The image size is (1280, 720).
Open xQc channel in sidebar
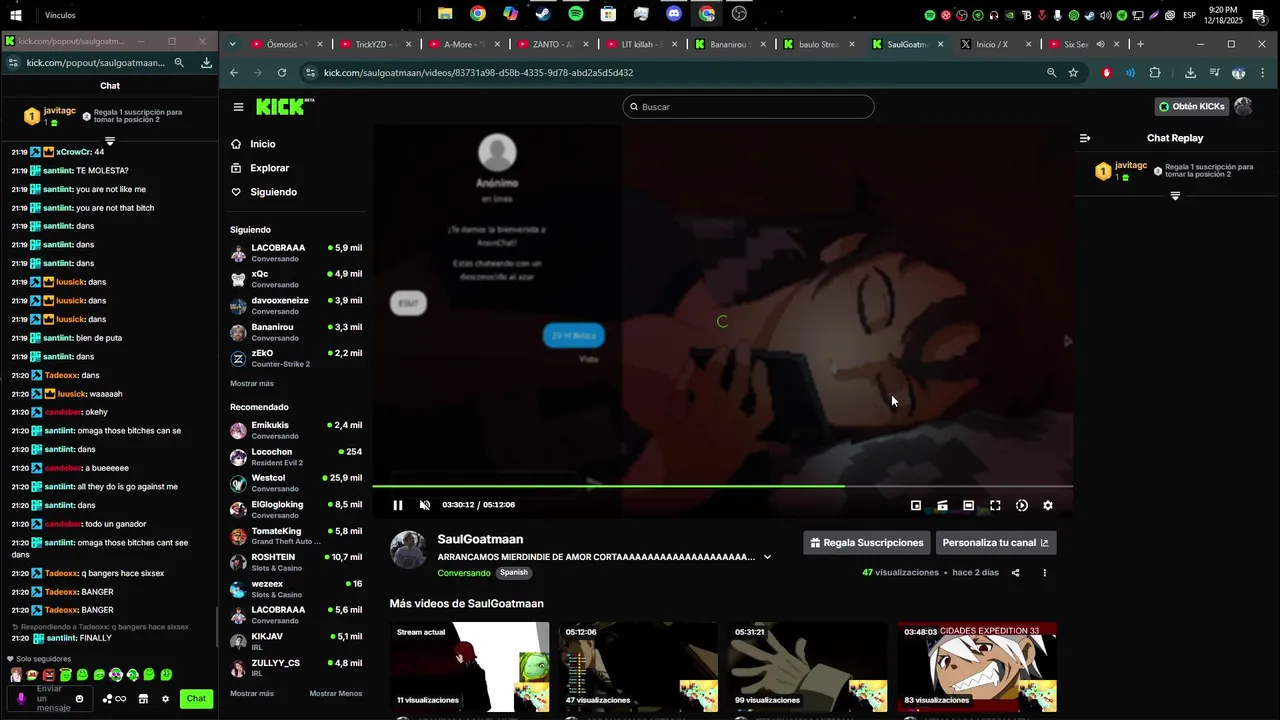297,279
